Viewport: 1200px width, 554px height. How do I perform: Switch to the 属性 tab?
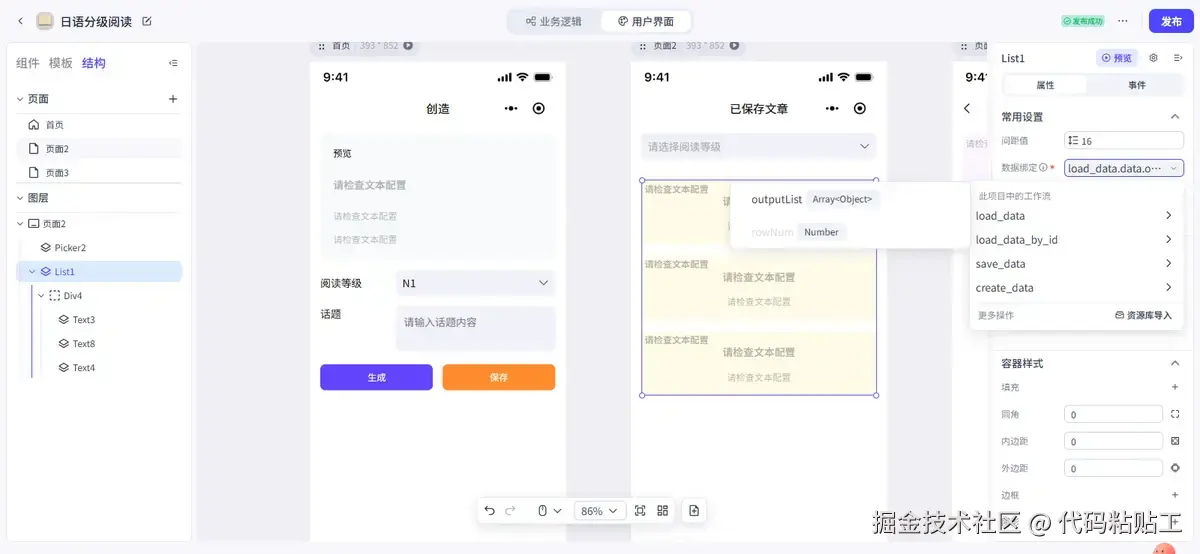(1046, 85)
